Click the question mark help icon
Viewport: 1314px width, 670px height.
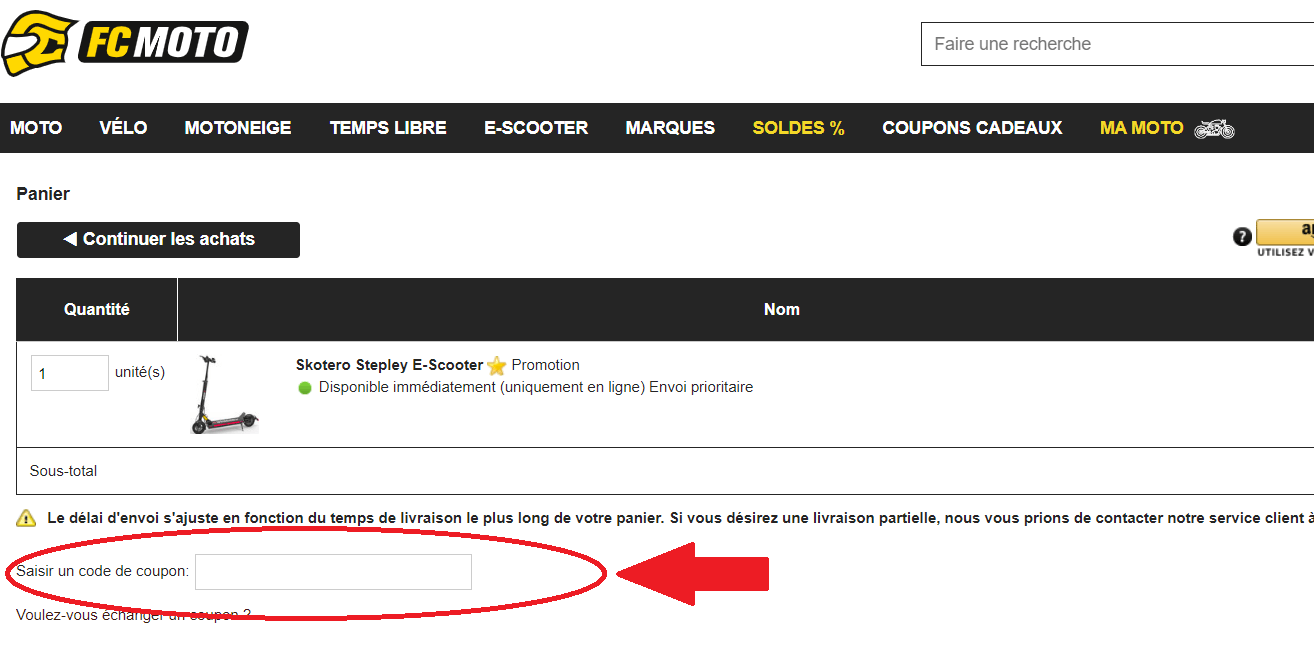pos(1242,237)
